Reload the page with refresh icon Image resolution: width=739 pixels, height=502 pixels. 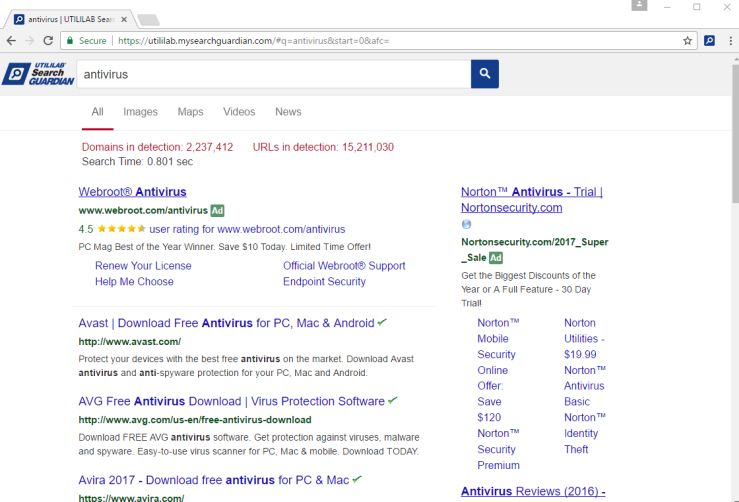point(48,41)
